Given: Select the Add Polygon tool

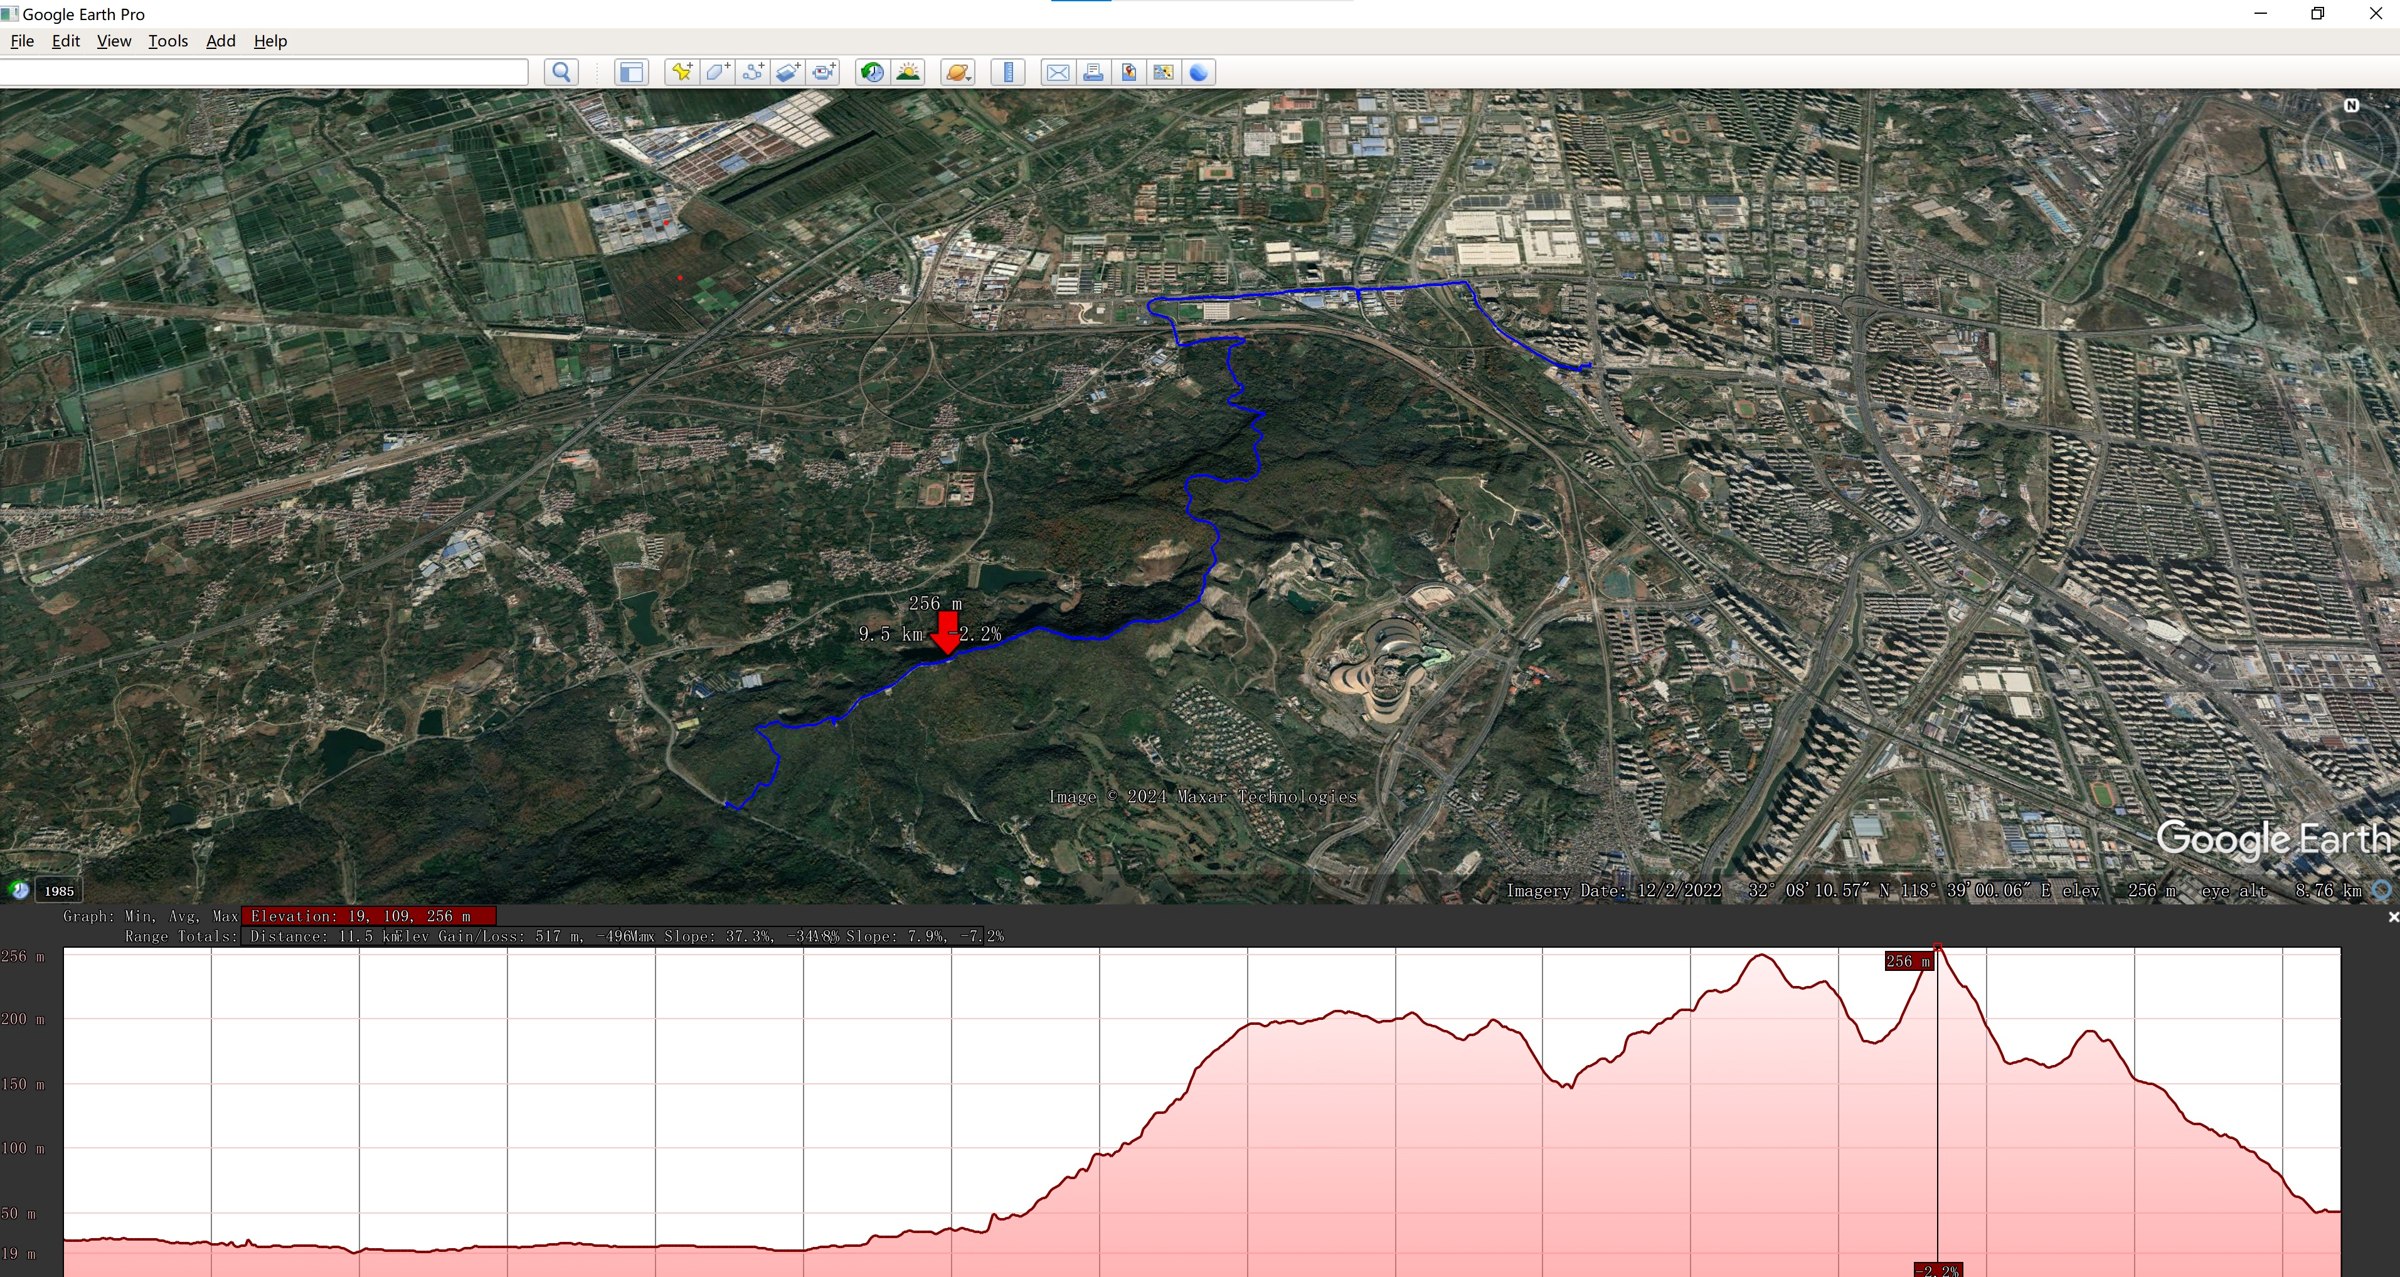Looking at the screenshot, I should click(x=717, y=72).
